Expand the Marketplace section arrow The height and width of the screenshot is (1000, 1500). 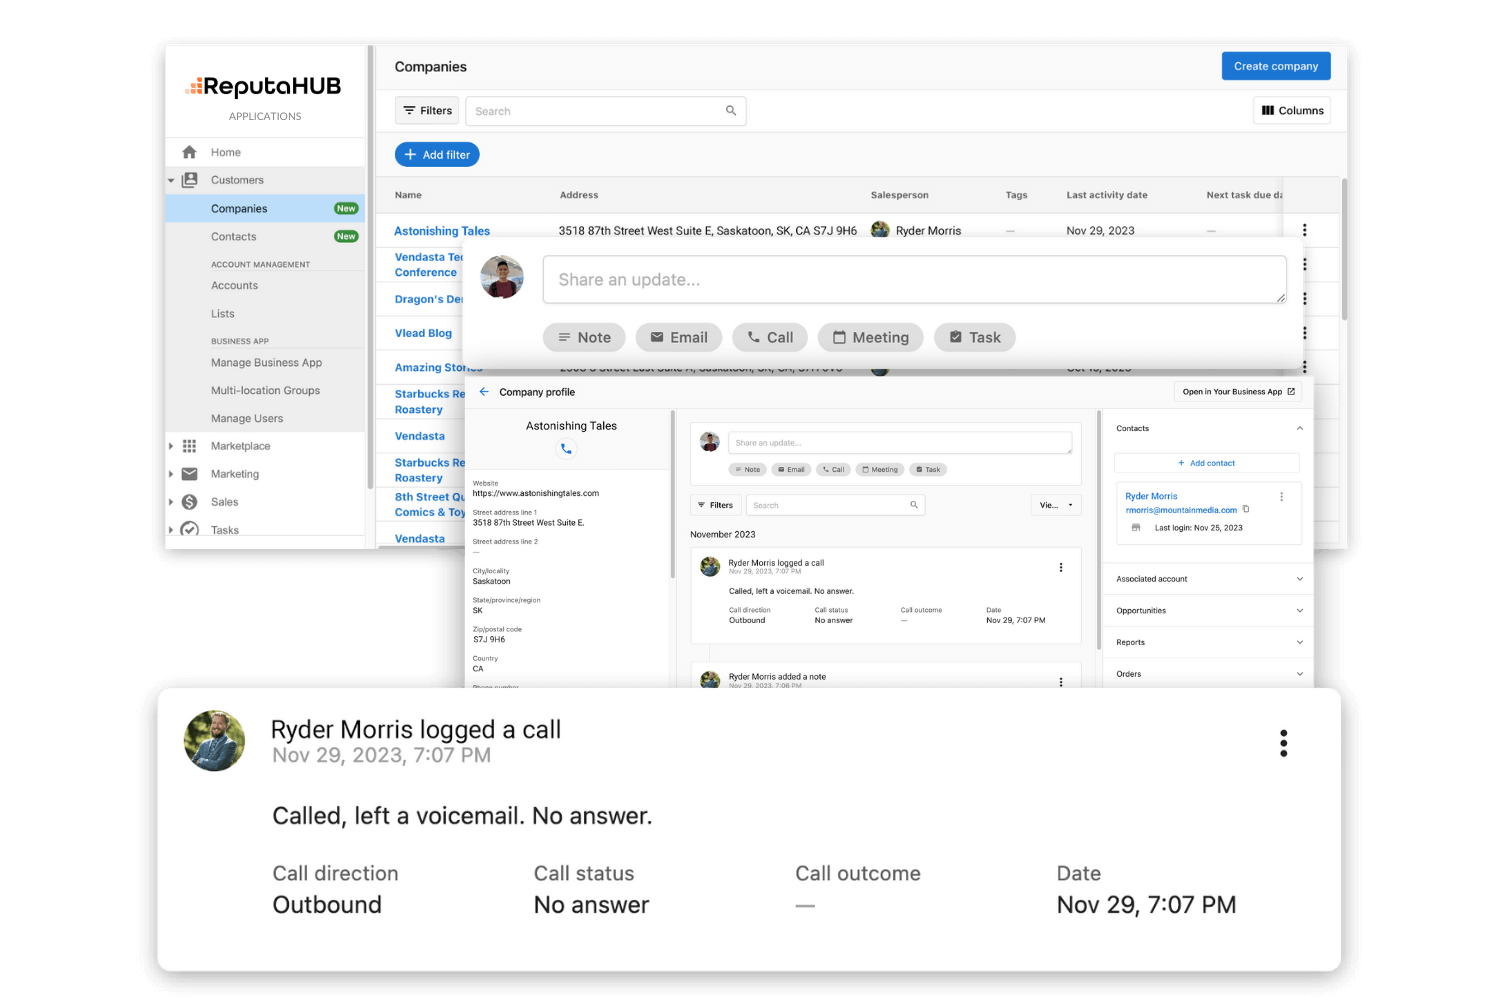(x=171, y=446)
